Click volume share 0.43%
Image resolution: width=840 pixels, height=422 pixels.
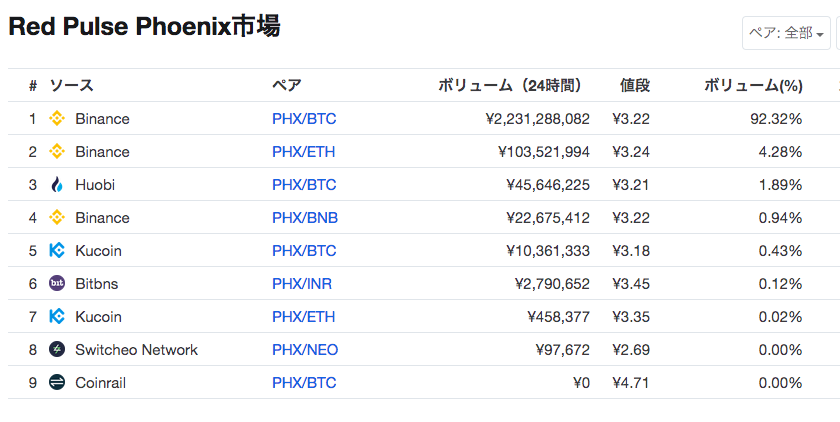(x=781, y=251)
